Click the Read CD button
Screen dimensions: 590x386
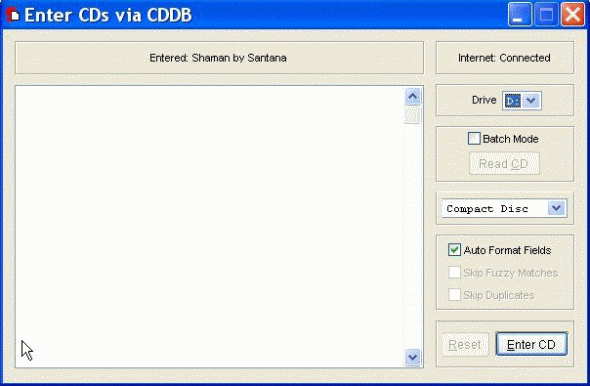(x=504, y=164)
